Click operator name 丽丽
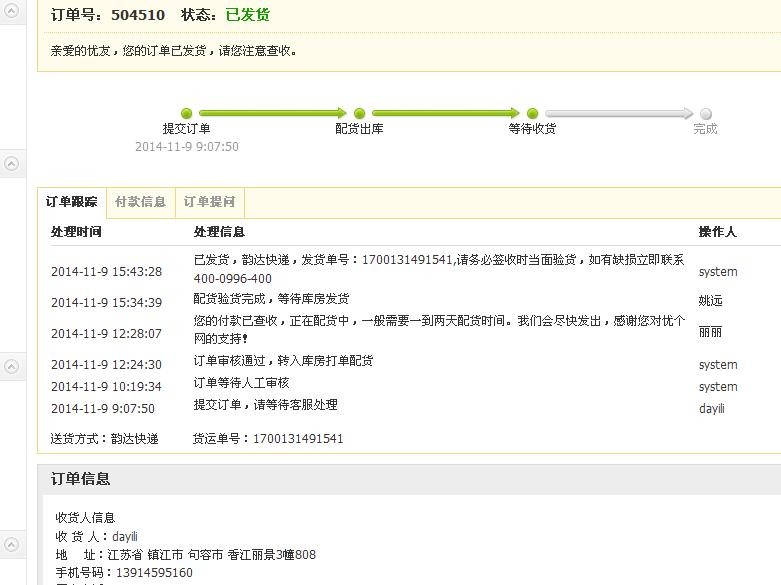Image resolution: width=781 pixels, height=585 pixels. (x=710, y=332)
